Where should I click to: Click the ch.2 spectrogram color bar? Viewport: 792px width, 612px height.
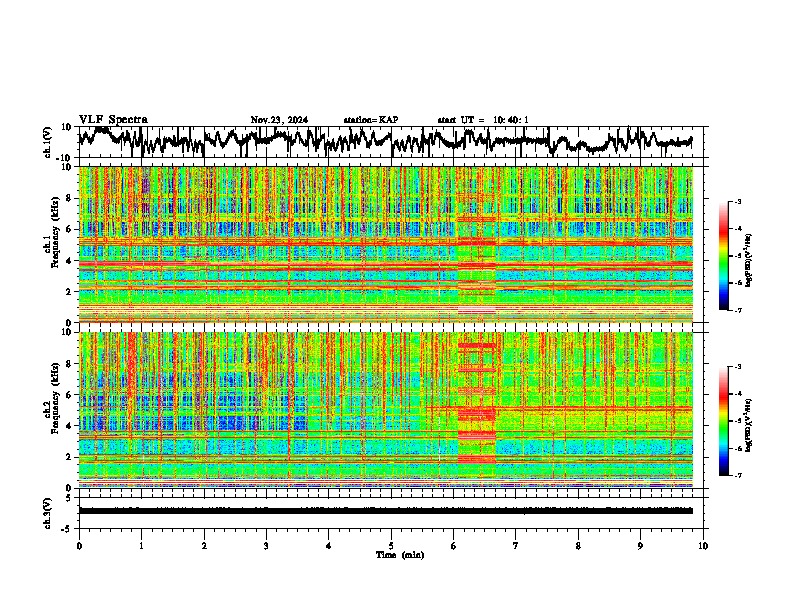pyautogui.click(x=723, y=421)
